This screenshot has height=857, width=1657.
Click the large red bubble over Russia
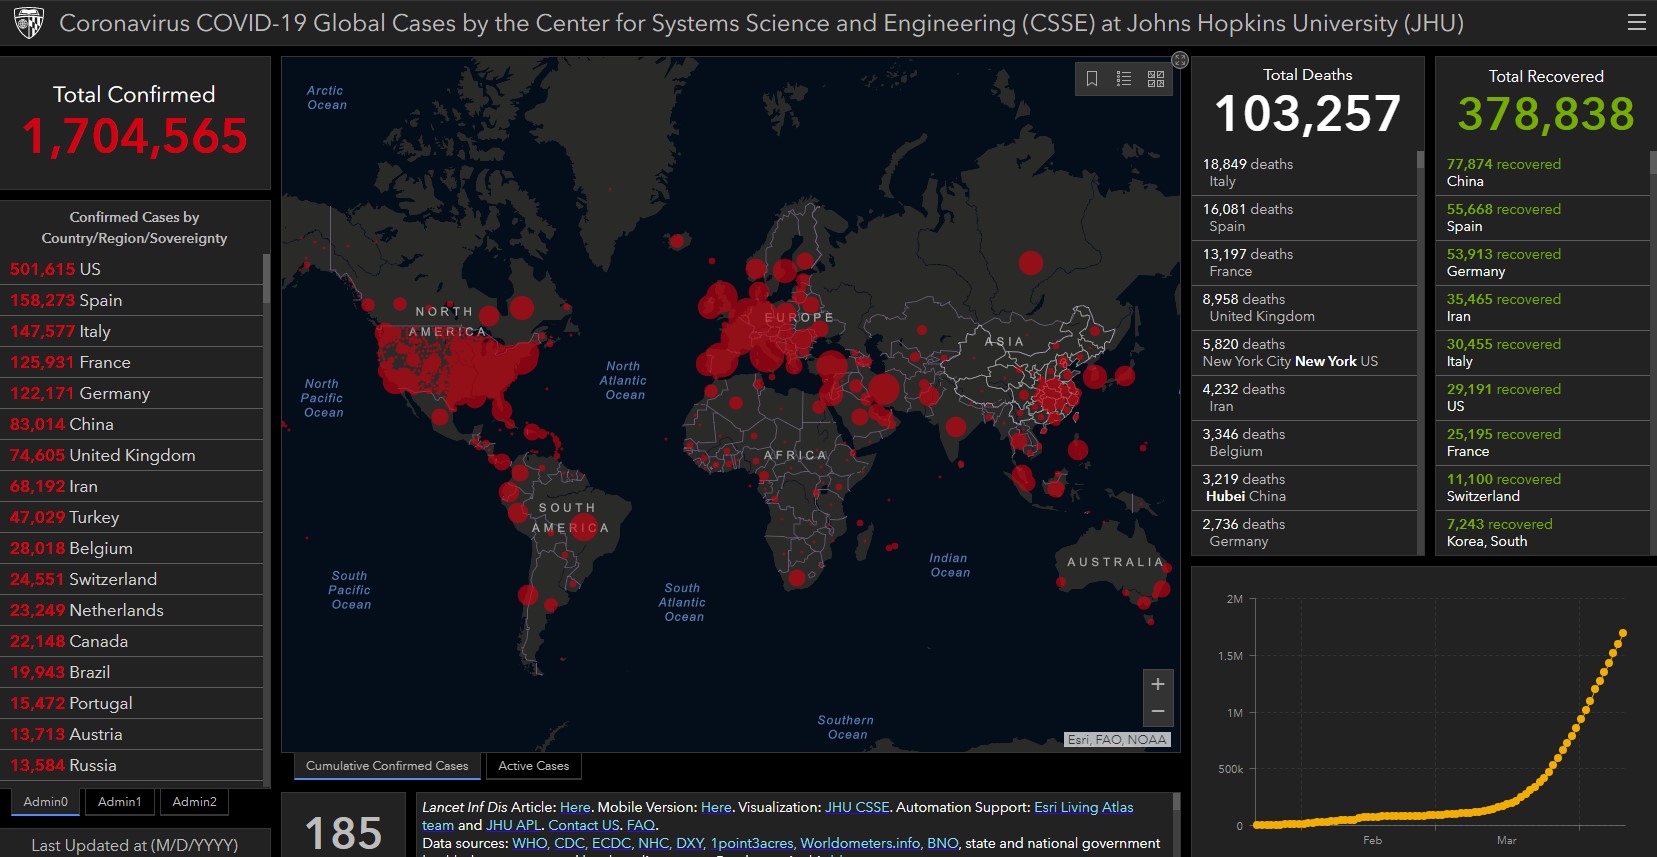(x=1031, y=263)
